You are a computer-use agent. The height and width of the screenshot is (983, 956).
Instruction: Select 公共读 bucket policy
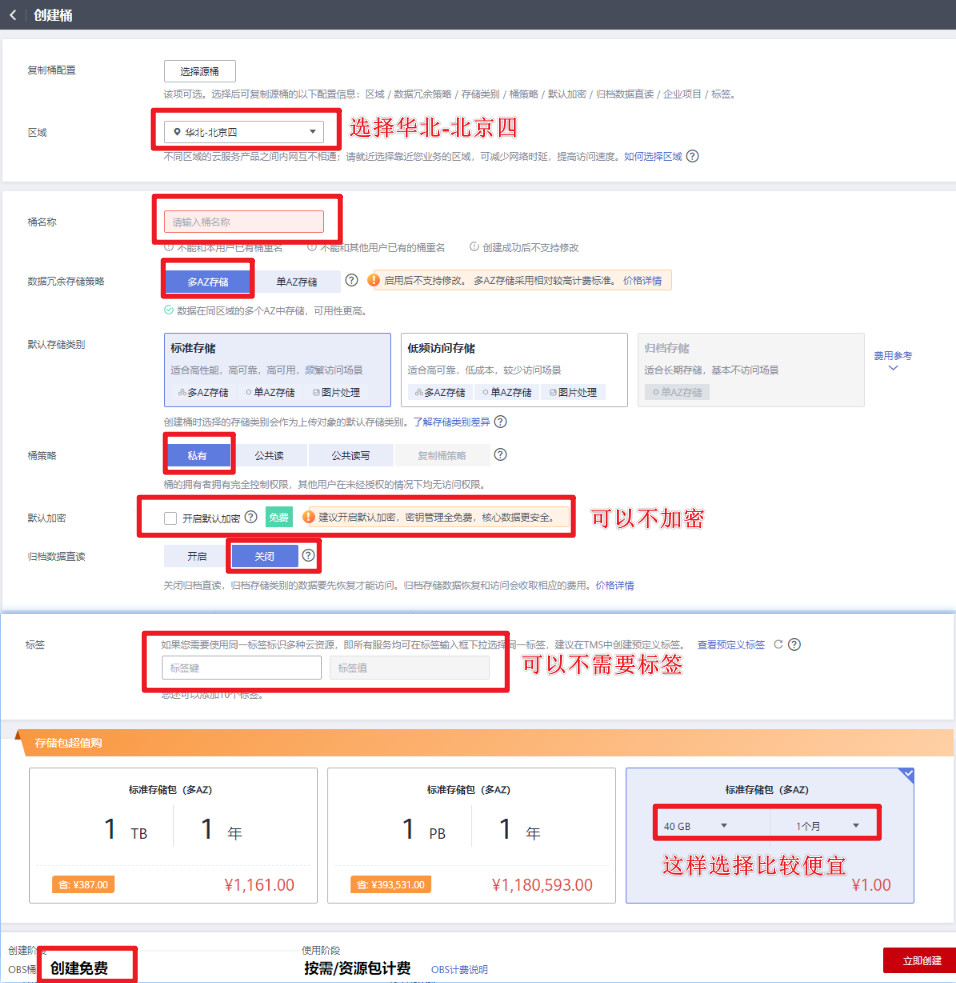(269, 455)
